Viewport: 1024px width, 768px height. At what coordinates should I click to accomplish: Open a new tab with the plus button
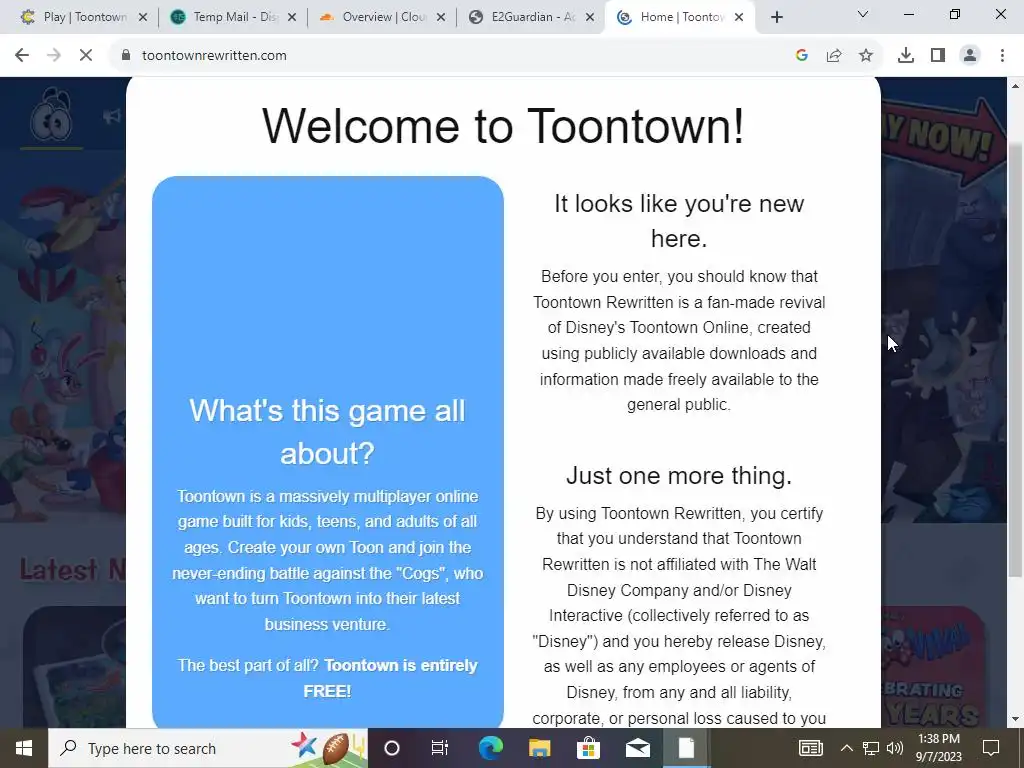pyautogui.click(x=776, y=17)
